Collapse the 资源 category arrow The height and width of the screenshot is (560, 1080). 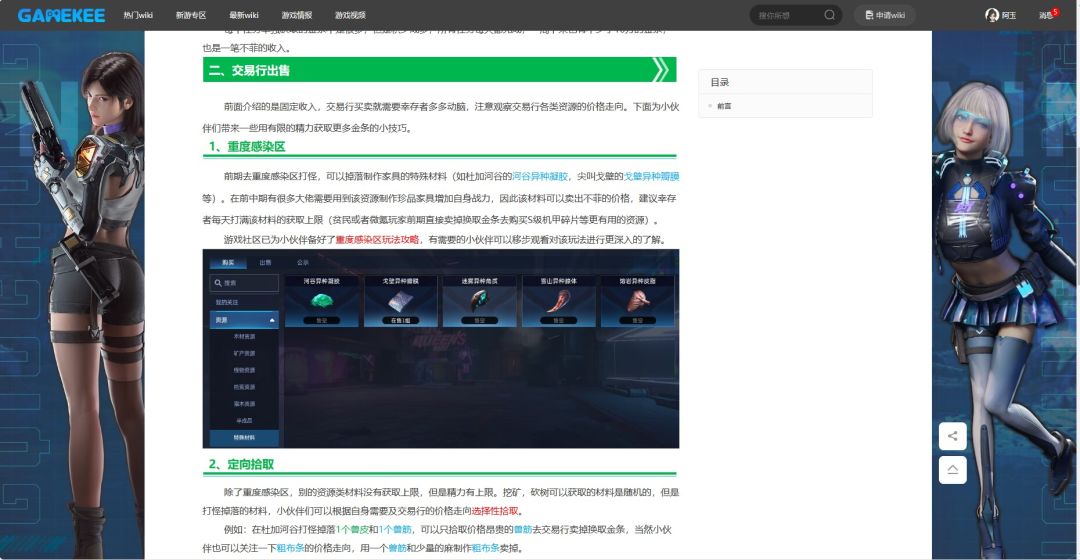point(272,320)
